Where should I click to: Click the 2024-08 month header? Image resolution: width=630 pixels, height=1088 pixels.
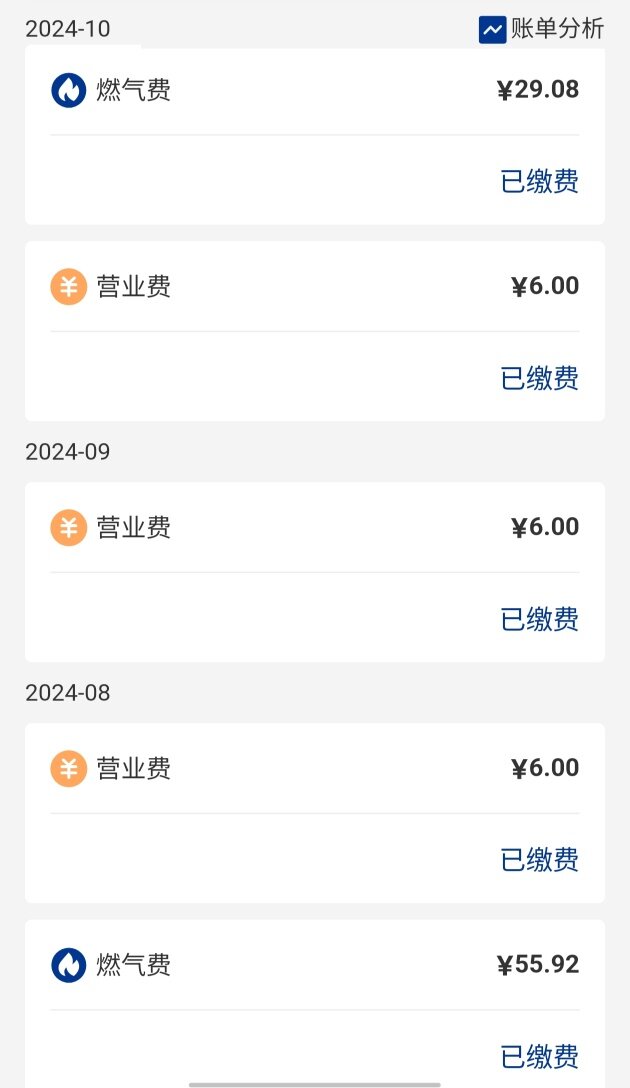coord(68,693)
